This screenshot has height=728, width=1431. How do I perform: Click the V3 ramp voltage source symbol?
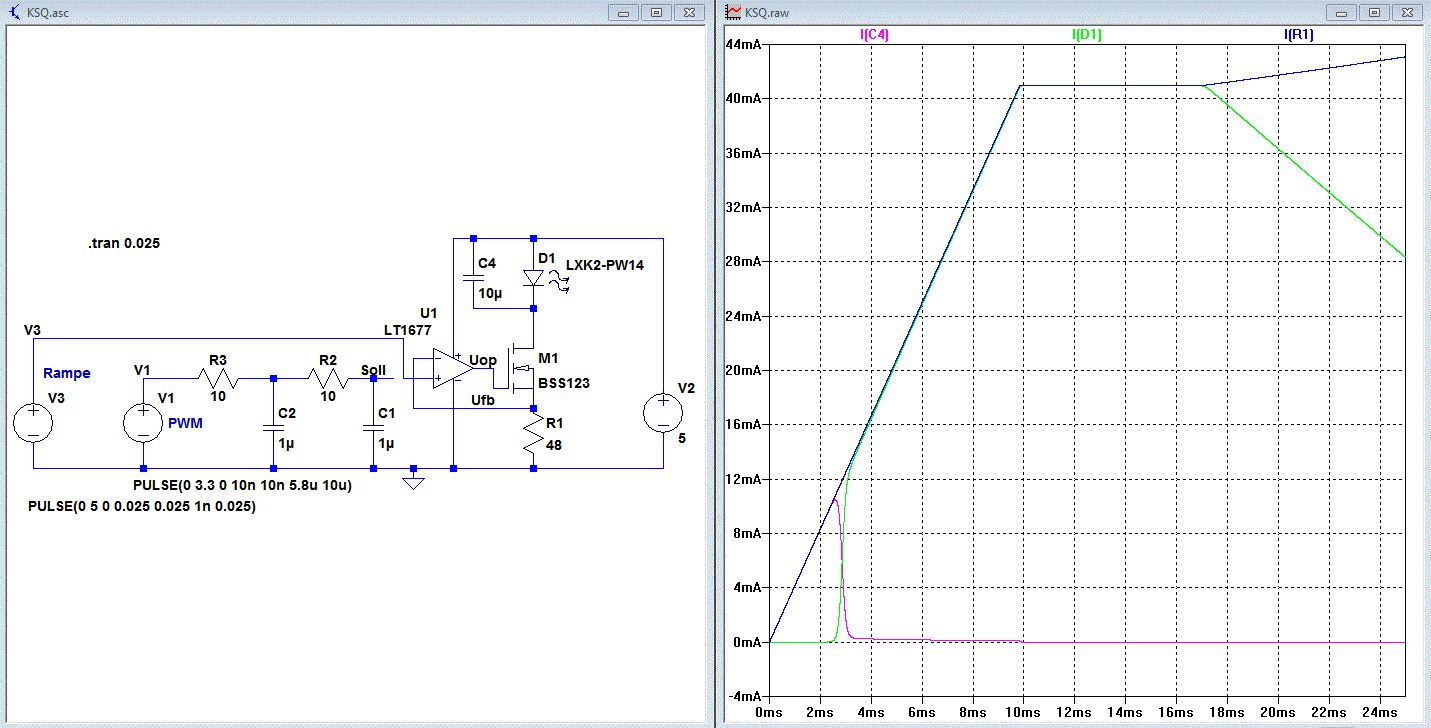33,424
